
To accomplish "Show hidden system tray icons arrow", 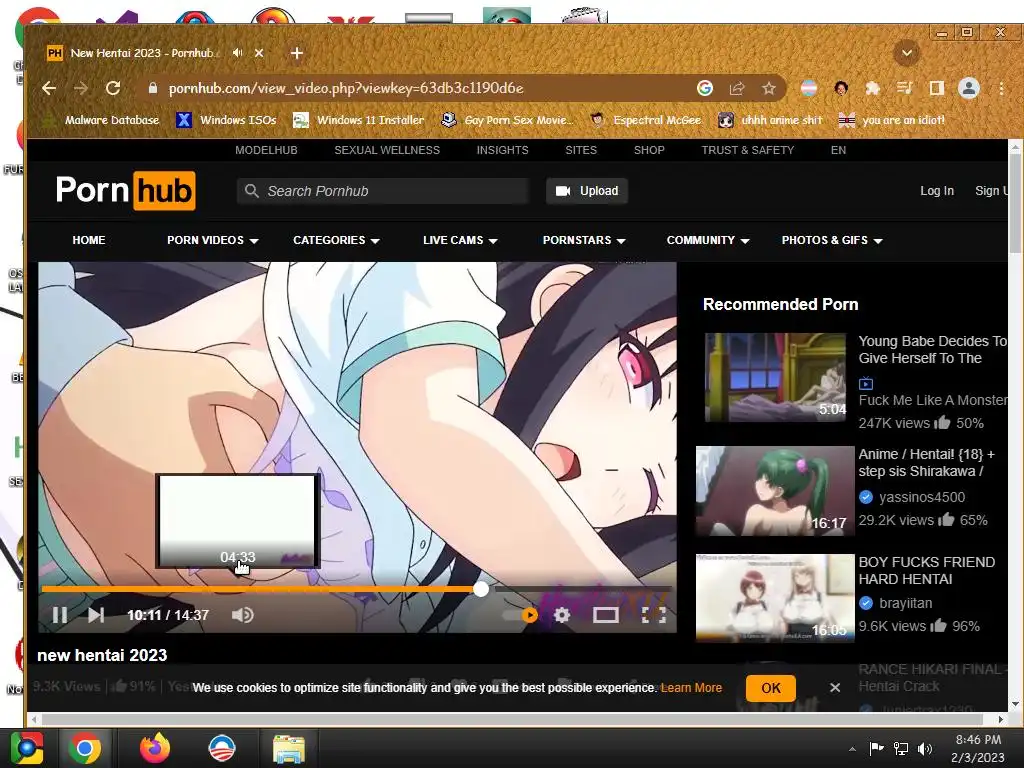I will [x=852, y=749].
